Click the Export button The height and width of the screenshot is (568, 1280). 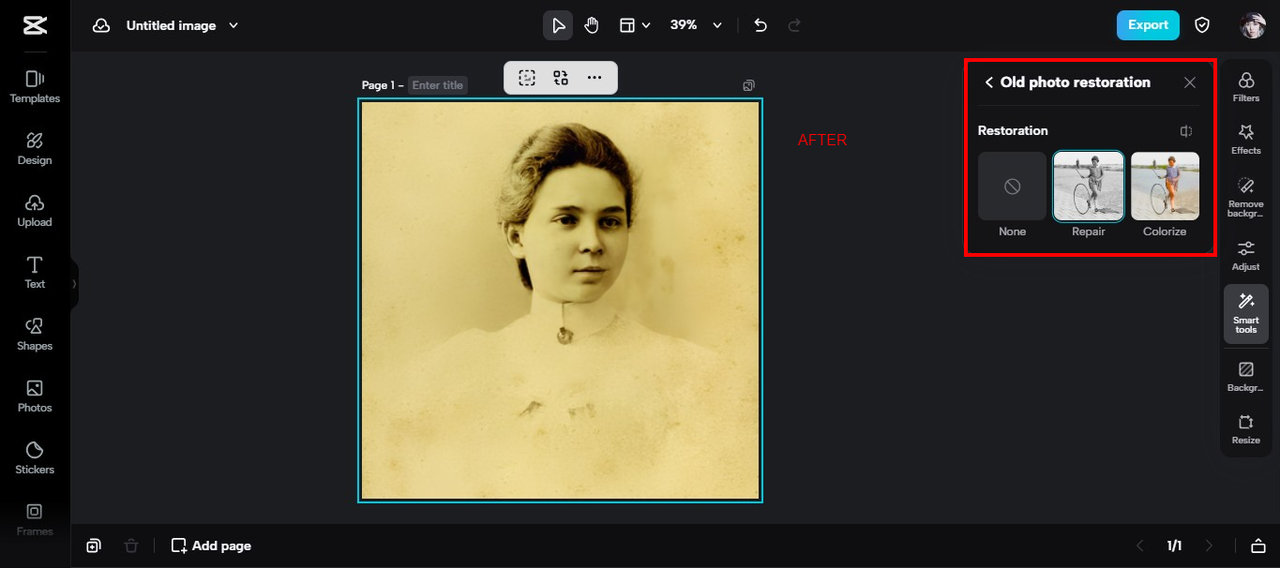(x=1148, y=25)
